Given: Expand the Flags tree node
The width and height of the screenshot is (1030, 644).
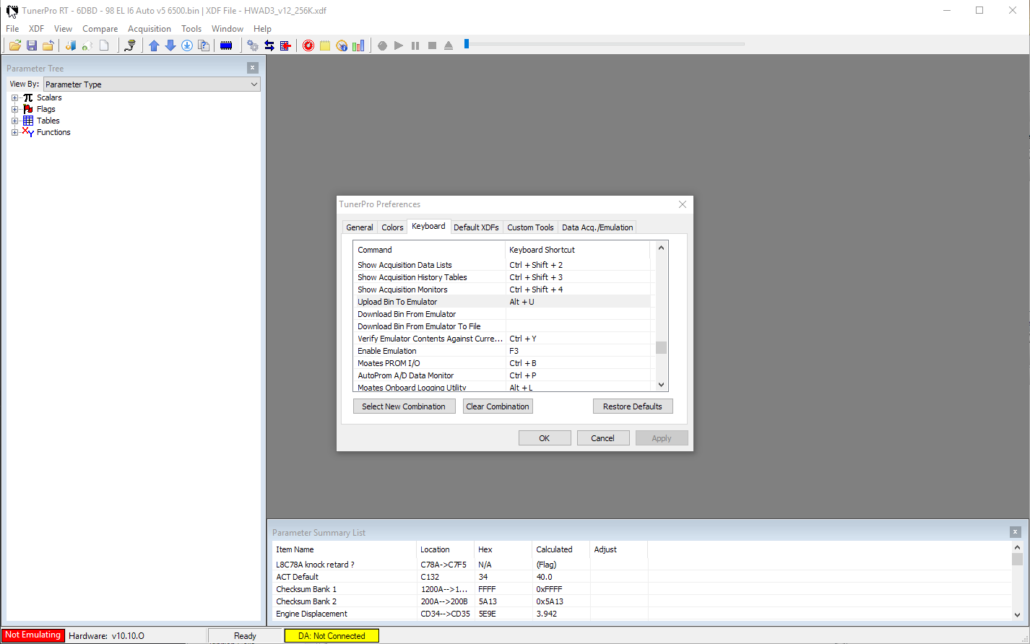Looking at the screenshot, I should 14,109.
